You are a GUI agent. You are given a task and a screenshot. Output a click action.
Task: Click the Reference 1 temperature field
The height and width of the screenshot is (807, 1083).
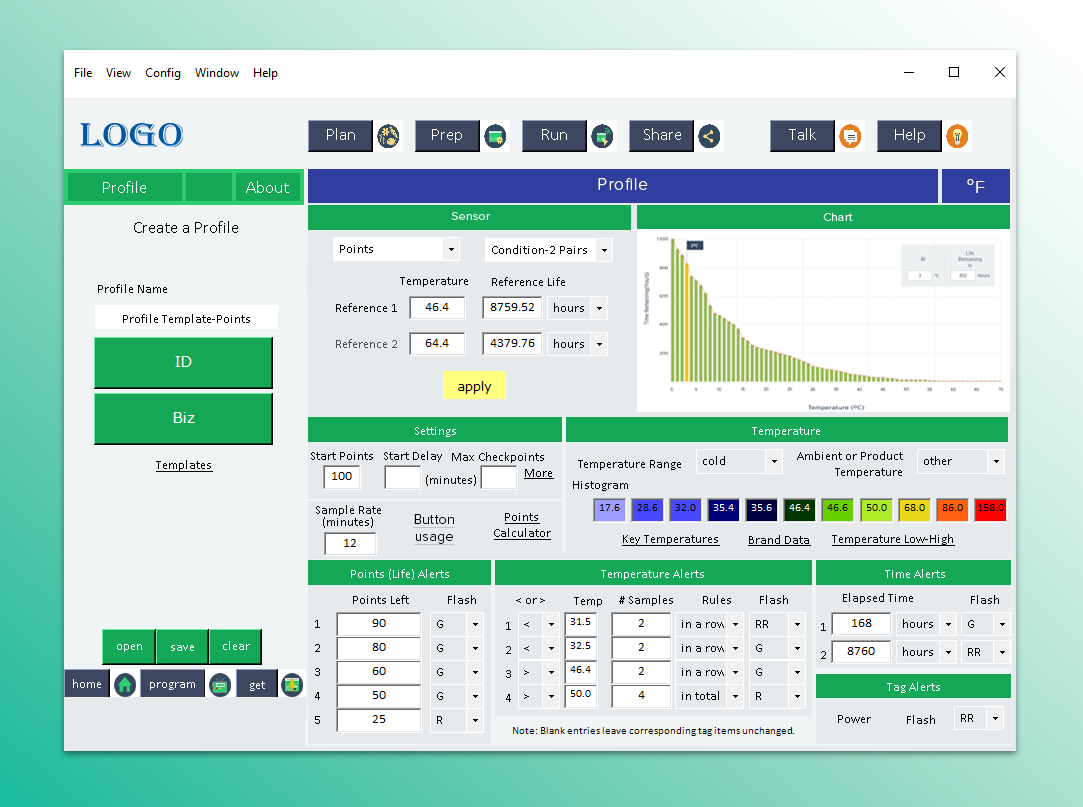click(437, 307)
